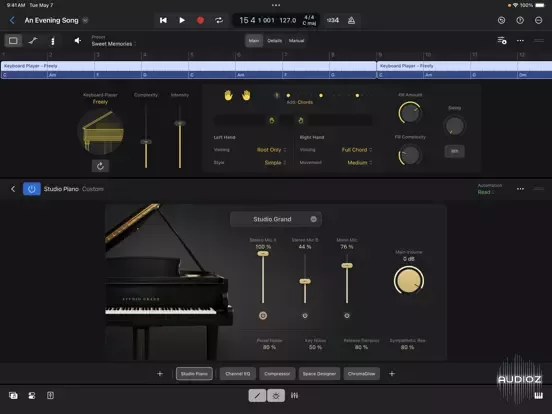
Task: Open Right Hand Movement Medium dropdown
Action: [x=359, y=163]
